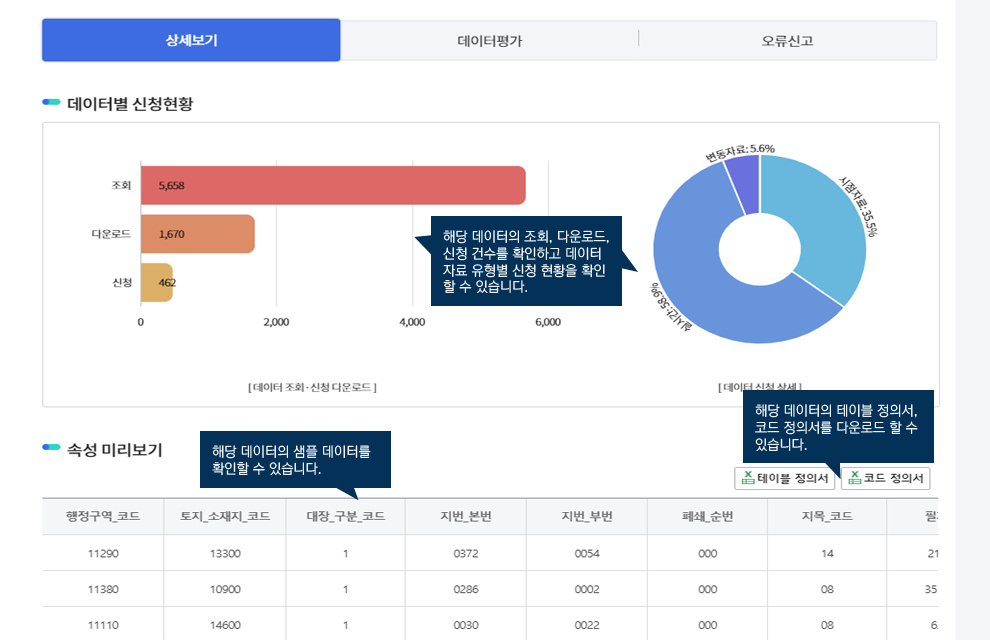Click the 행정구역_코드 column header

pyautogui.click(x=103, y=516)
